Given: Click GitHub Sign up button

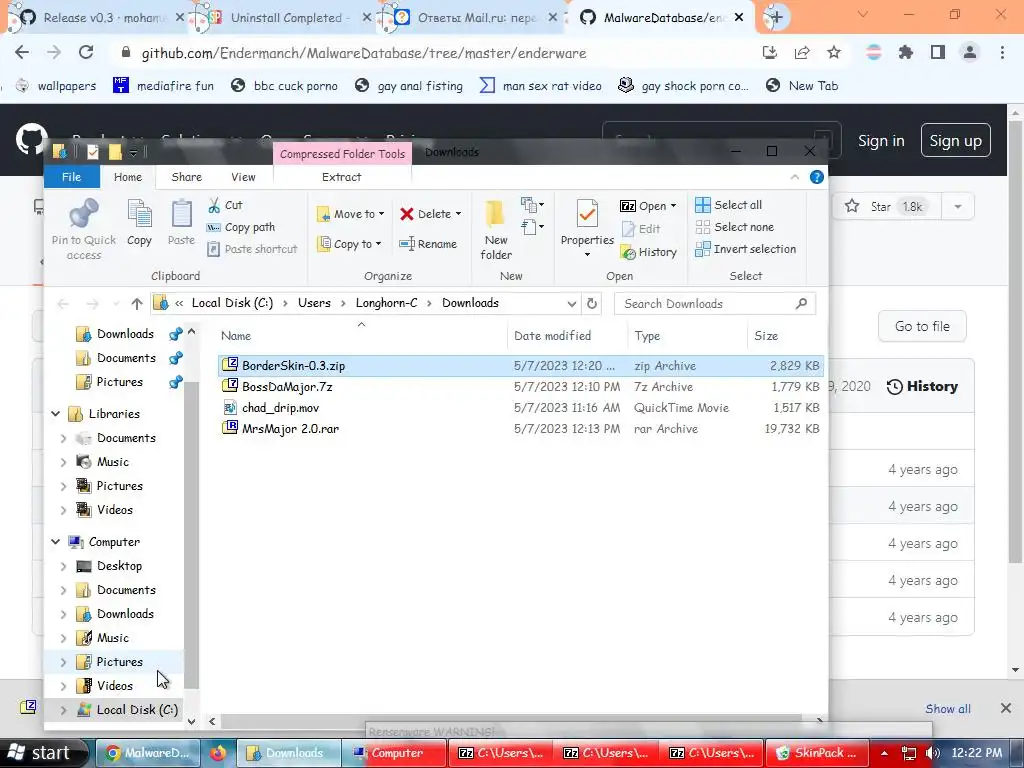Looking at the screenshot, I should coord(955,140).
